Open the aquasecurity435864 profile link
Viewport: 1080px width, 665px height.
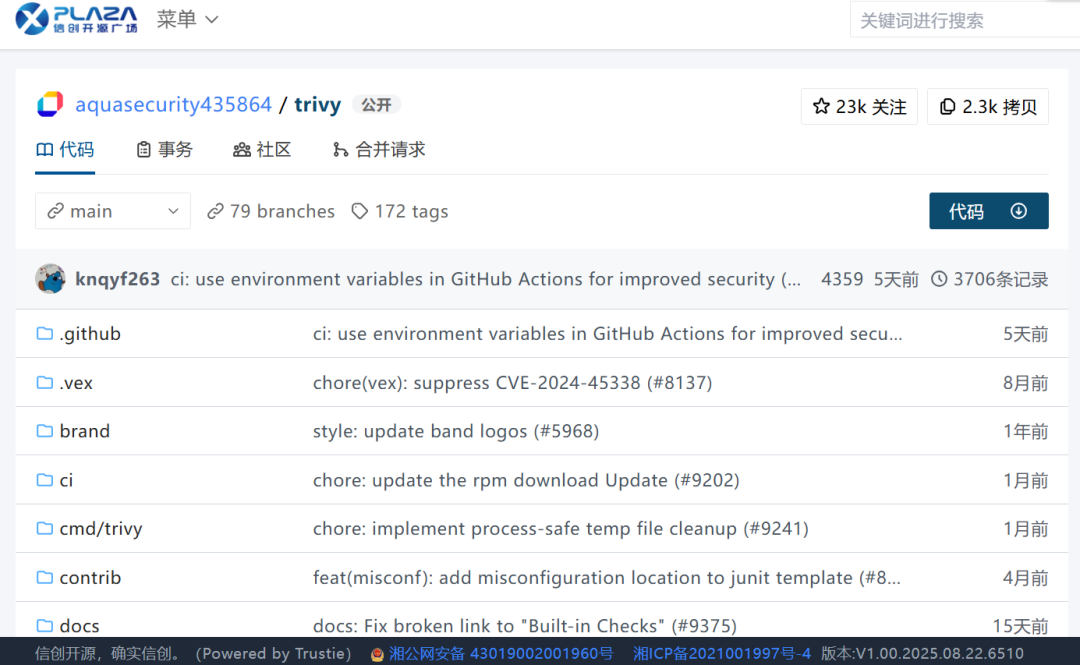(x=173, y=104)
